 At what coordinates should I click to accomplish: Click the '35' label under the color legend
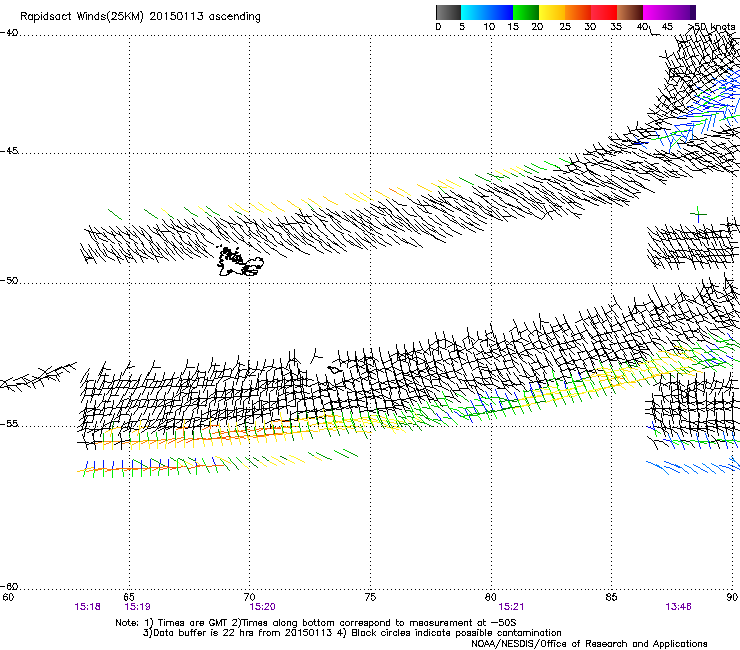click(616, 26)
